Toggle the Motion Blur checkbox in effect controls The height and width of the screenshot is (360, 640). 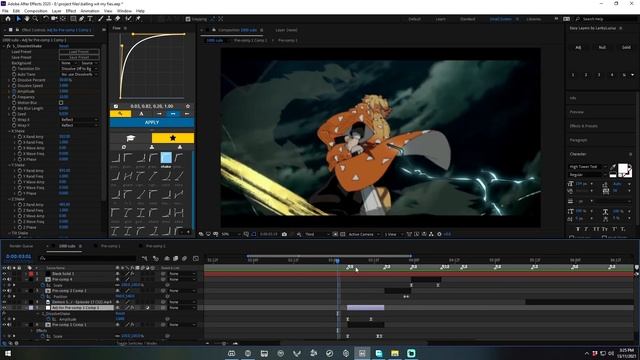click(61, 103)
